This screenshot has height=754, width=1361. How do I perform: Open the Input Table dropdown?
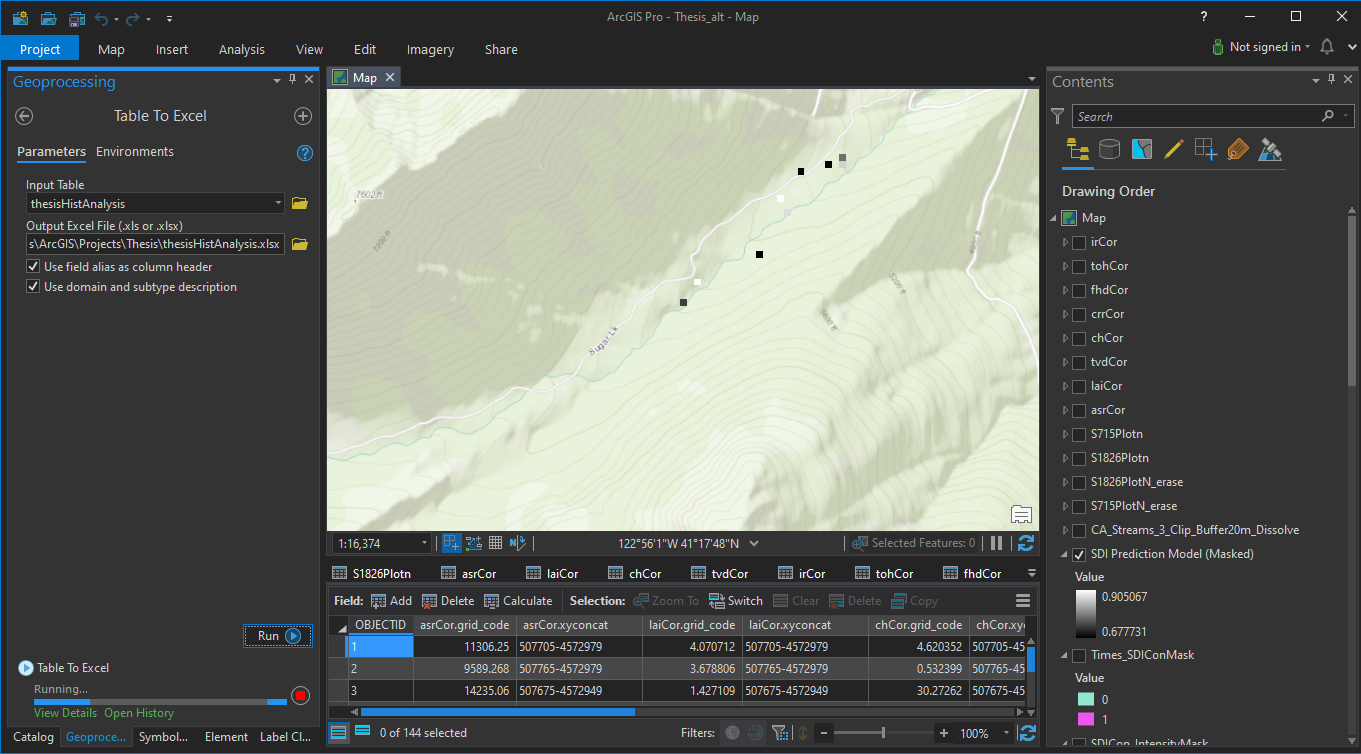pos(278,203)
